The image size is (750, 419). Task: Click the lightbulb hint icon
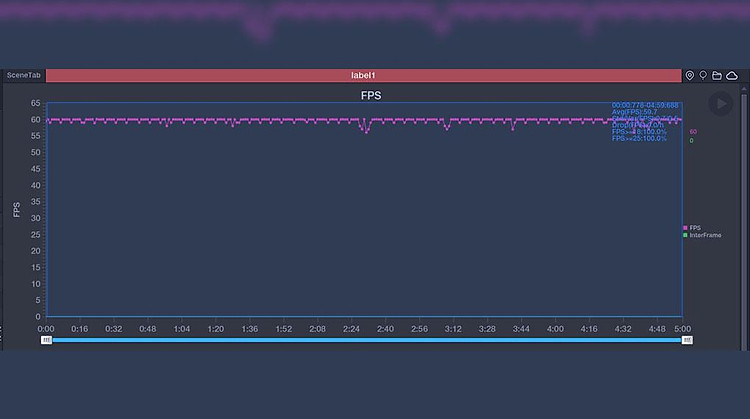pos(703,75)
